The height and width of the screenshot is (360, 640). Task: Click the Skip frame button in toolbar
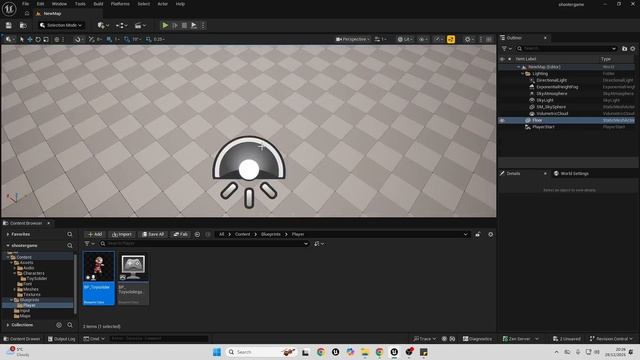click(175, 25)
